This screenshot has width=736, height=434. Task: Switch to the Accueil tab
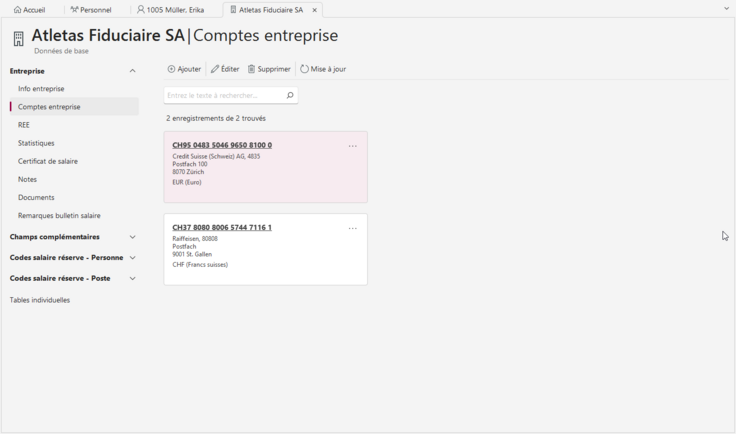click(x=30, y=10)
